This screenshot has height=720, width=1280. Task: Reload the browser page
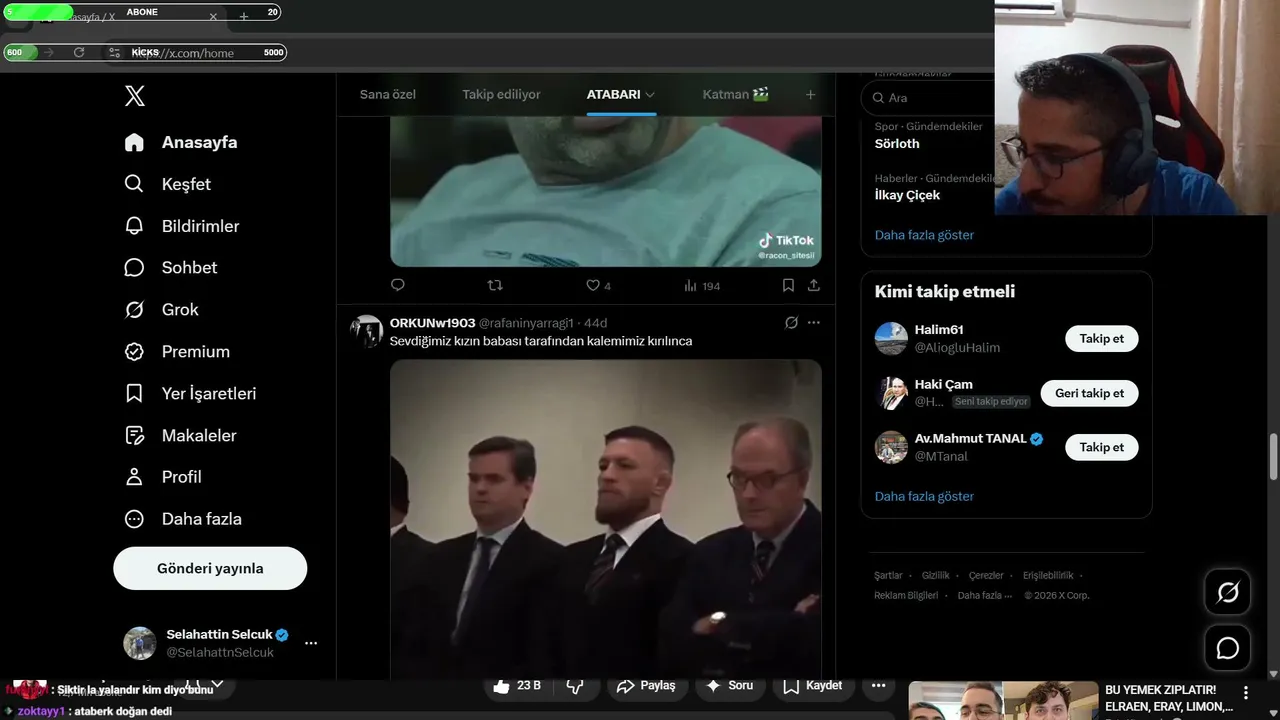pyautogui.click(x=79, y=52)
